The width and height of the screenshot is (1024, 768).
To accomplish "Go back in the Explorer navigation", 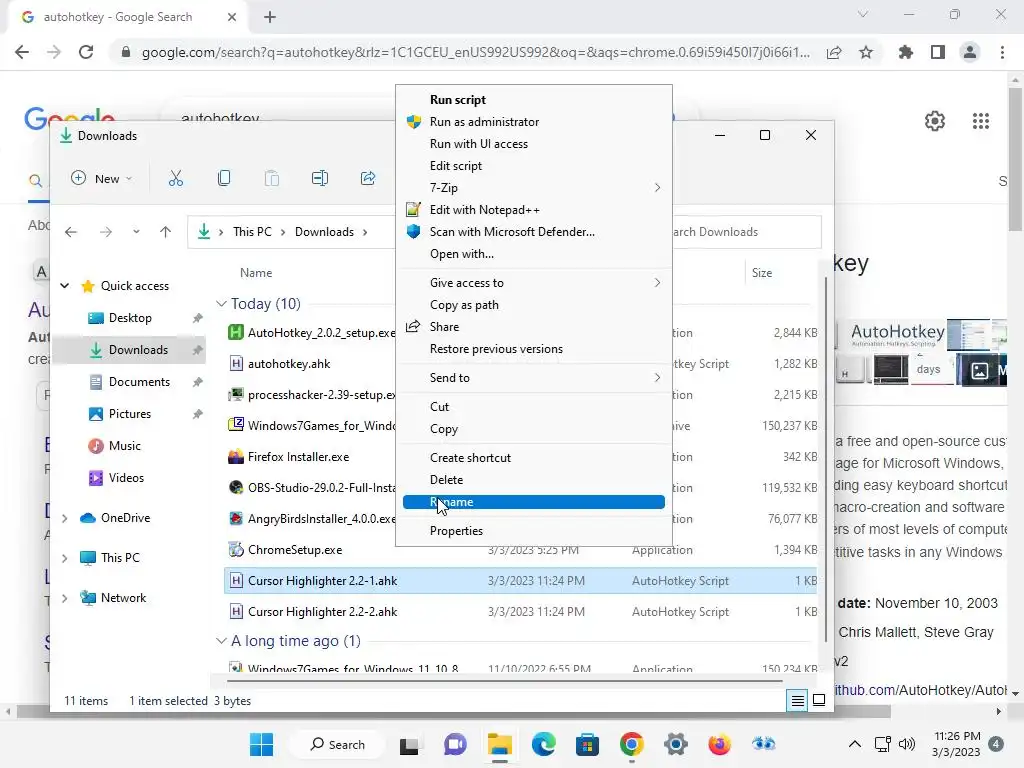I will tap(71, 232).
